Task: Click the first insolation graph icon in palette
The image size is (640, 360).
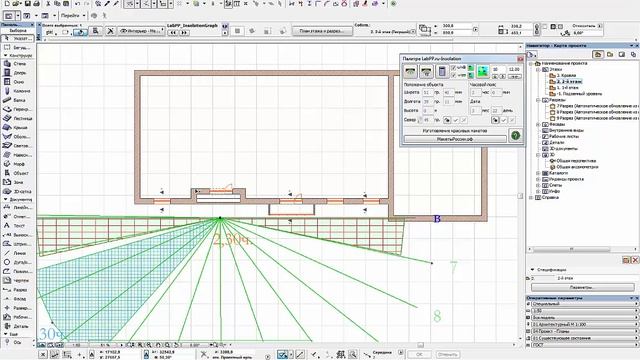Action: coord(411,71)
